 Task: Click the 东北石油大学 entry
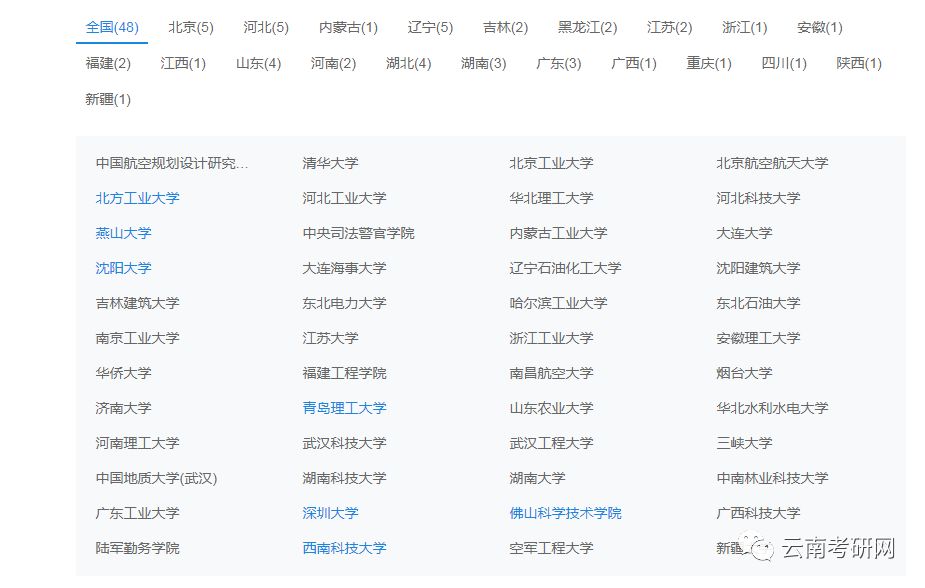click(x=758, y=303)
